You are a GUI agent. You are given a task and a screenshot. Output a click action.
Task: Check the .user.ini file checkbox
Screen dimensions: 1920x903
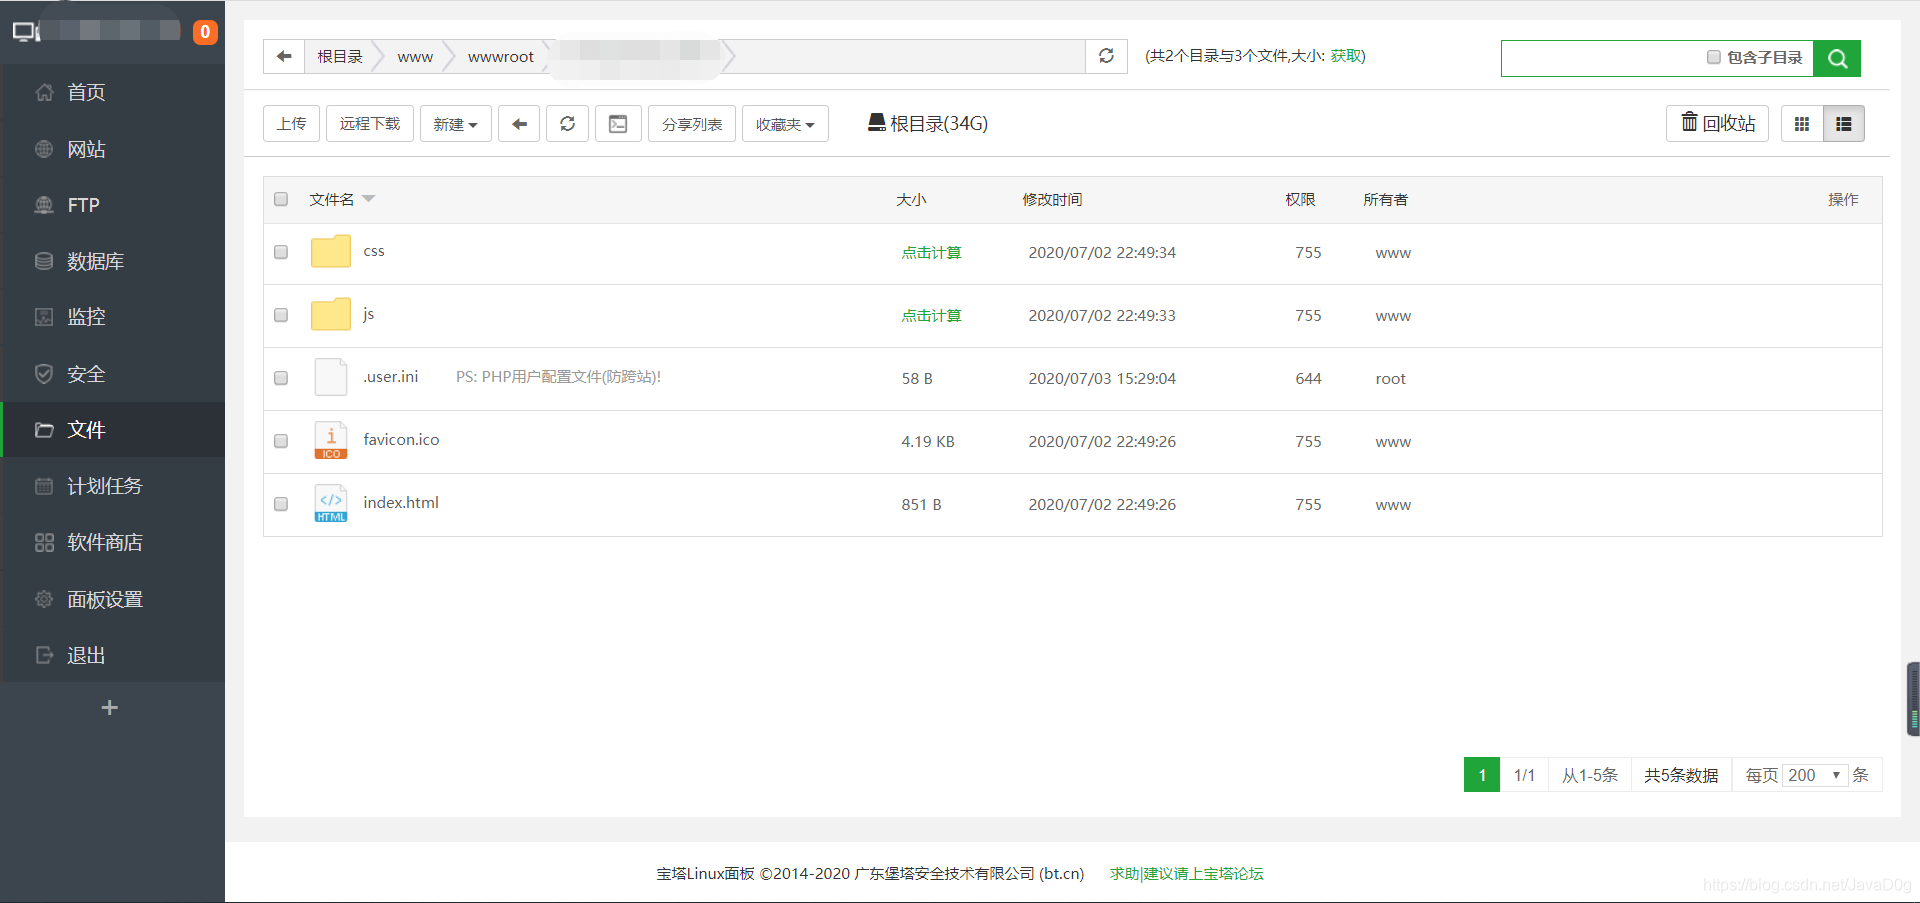(x=281, y=378)
